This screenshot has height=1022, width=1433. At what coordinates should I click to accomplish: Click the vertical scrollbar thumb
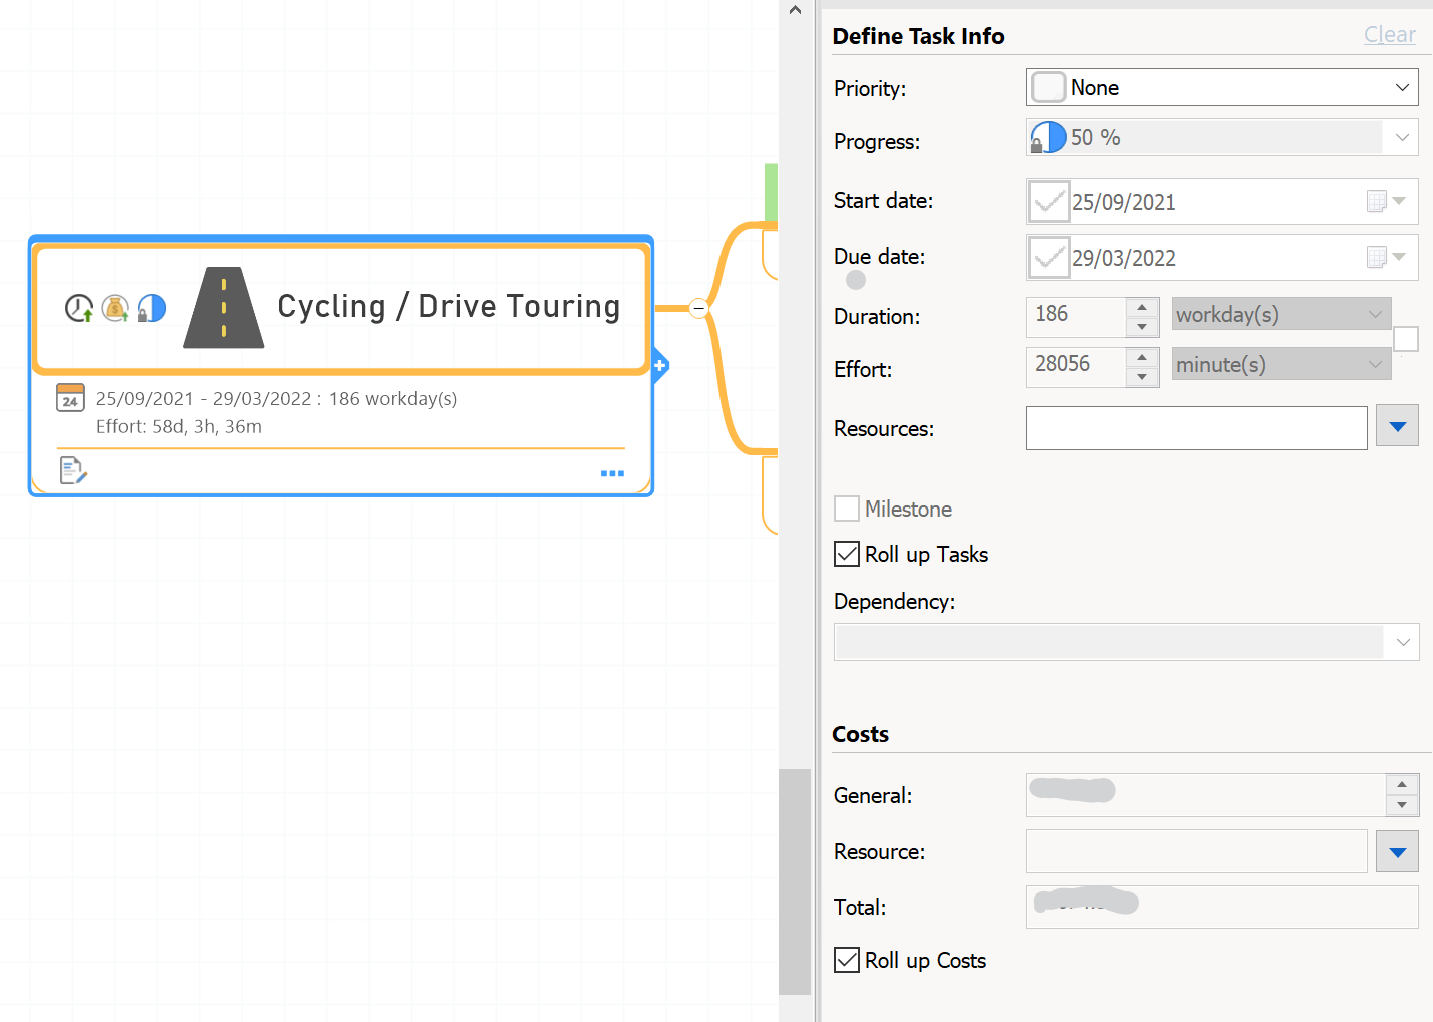(x=795, y=880)
